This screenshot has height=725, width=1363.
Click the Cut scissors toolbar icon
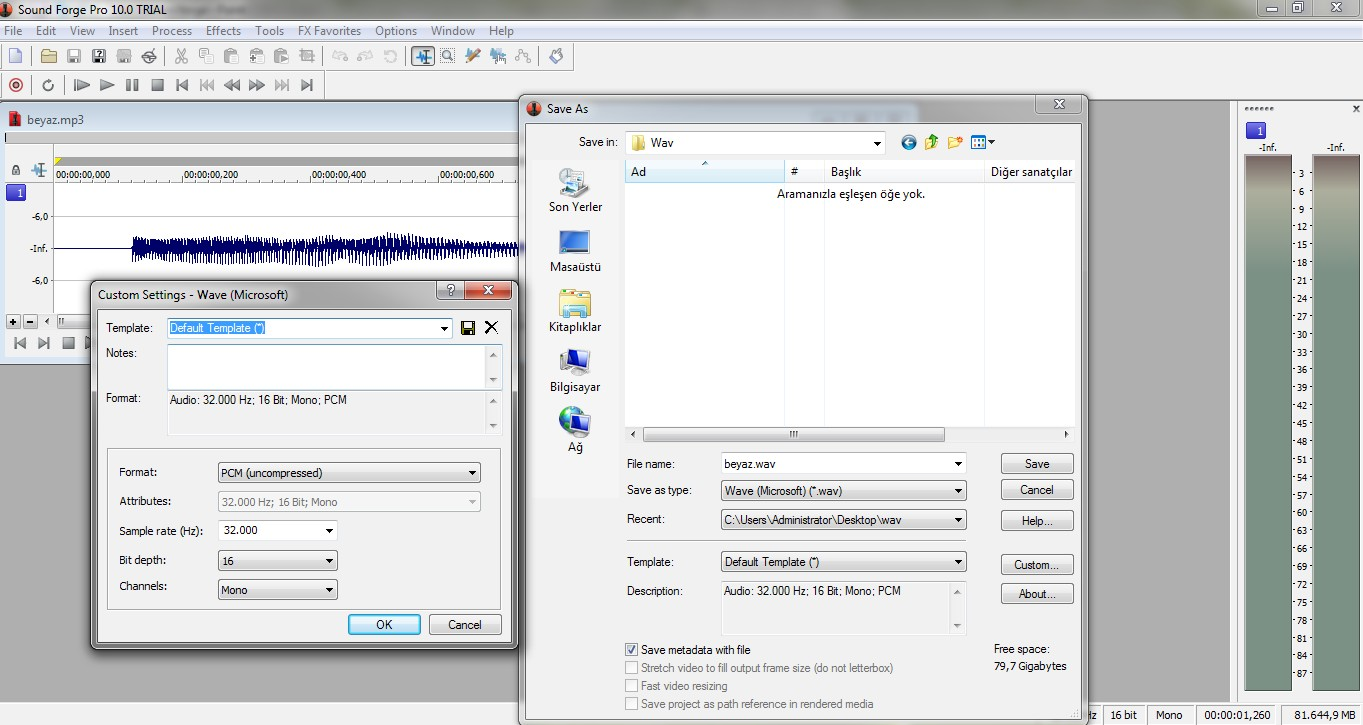tap(181, 56)
